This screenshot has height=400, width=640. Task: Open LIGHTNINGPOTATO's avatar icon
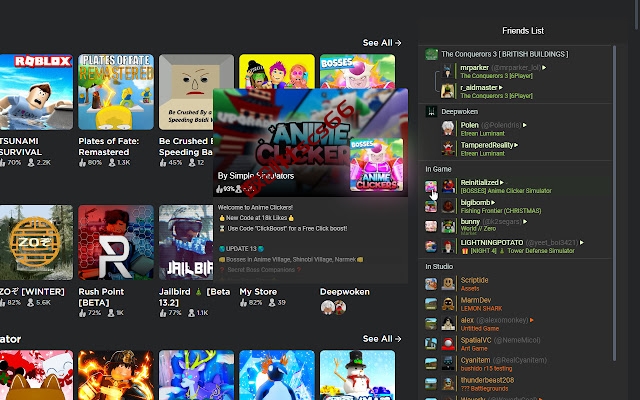[x=448, y=246]
